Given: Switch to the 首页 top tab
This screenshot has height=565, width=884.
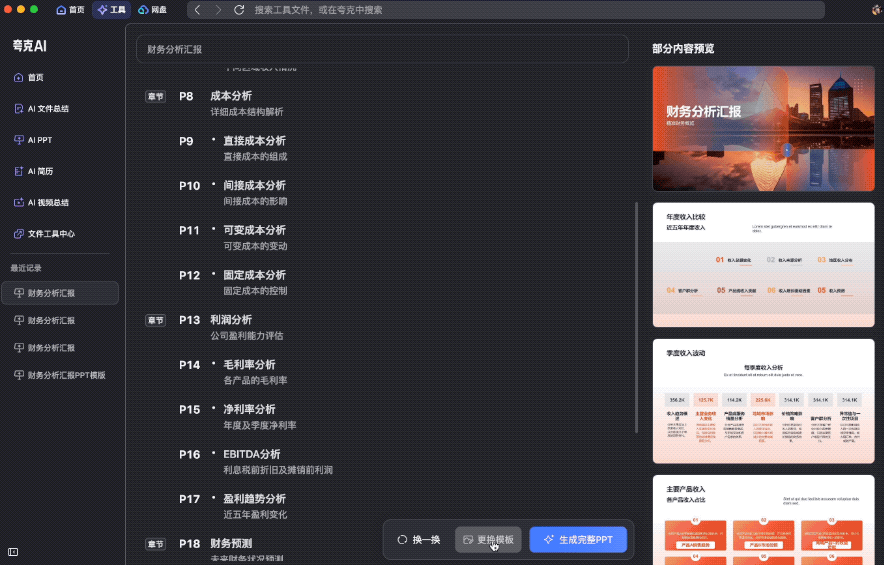Looking at the screenshot, I should click(70, 9).
